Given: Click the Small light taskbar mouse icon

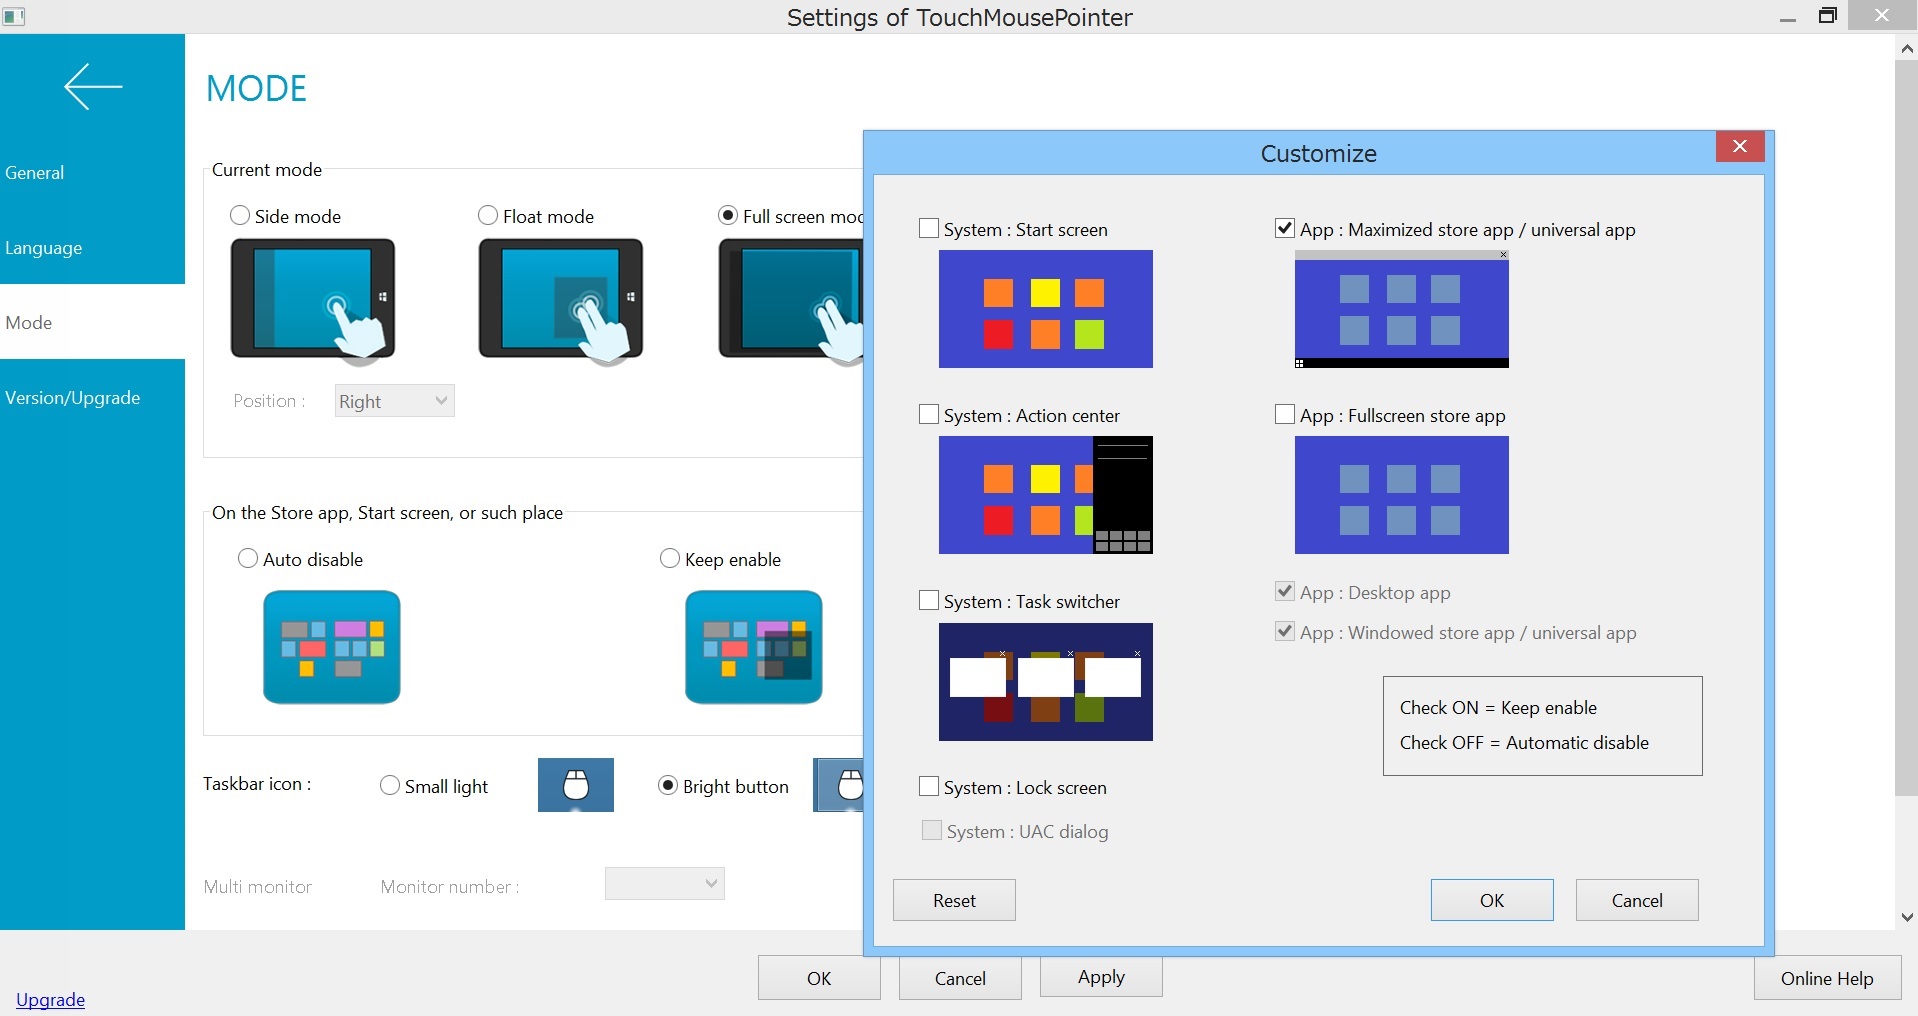Looking at the screenshot, I should [576, 785].
